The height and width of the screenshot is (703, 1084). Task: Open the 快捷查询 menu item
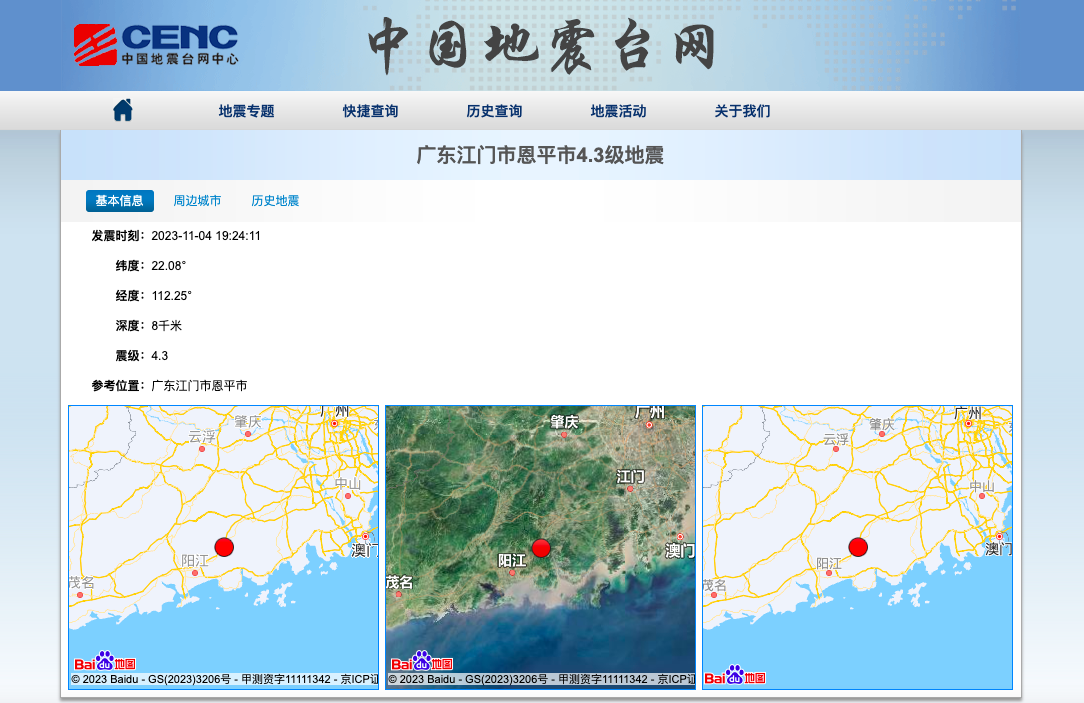pyautogui.click(x=370, y=111)
